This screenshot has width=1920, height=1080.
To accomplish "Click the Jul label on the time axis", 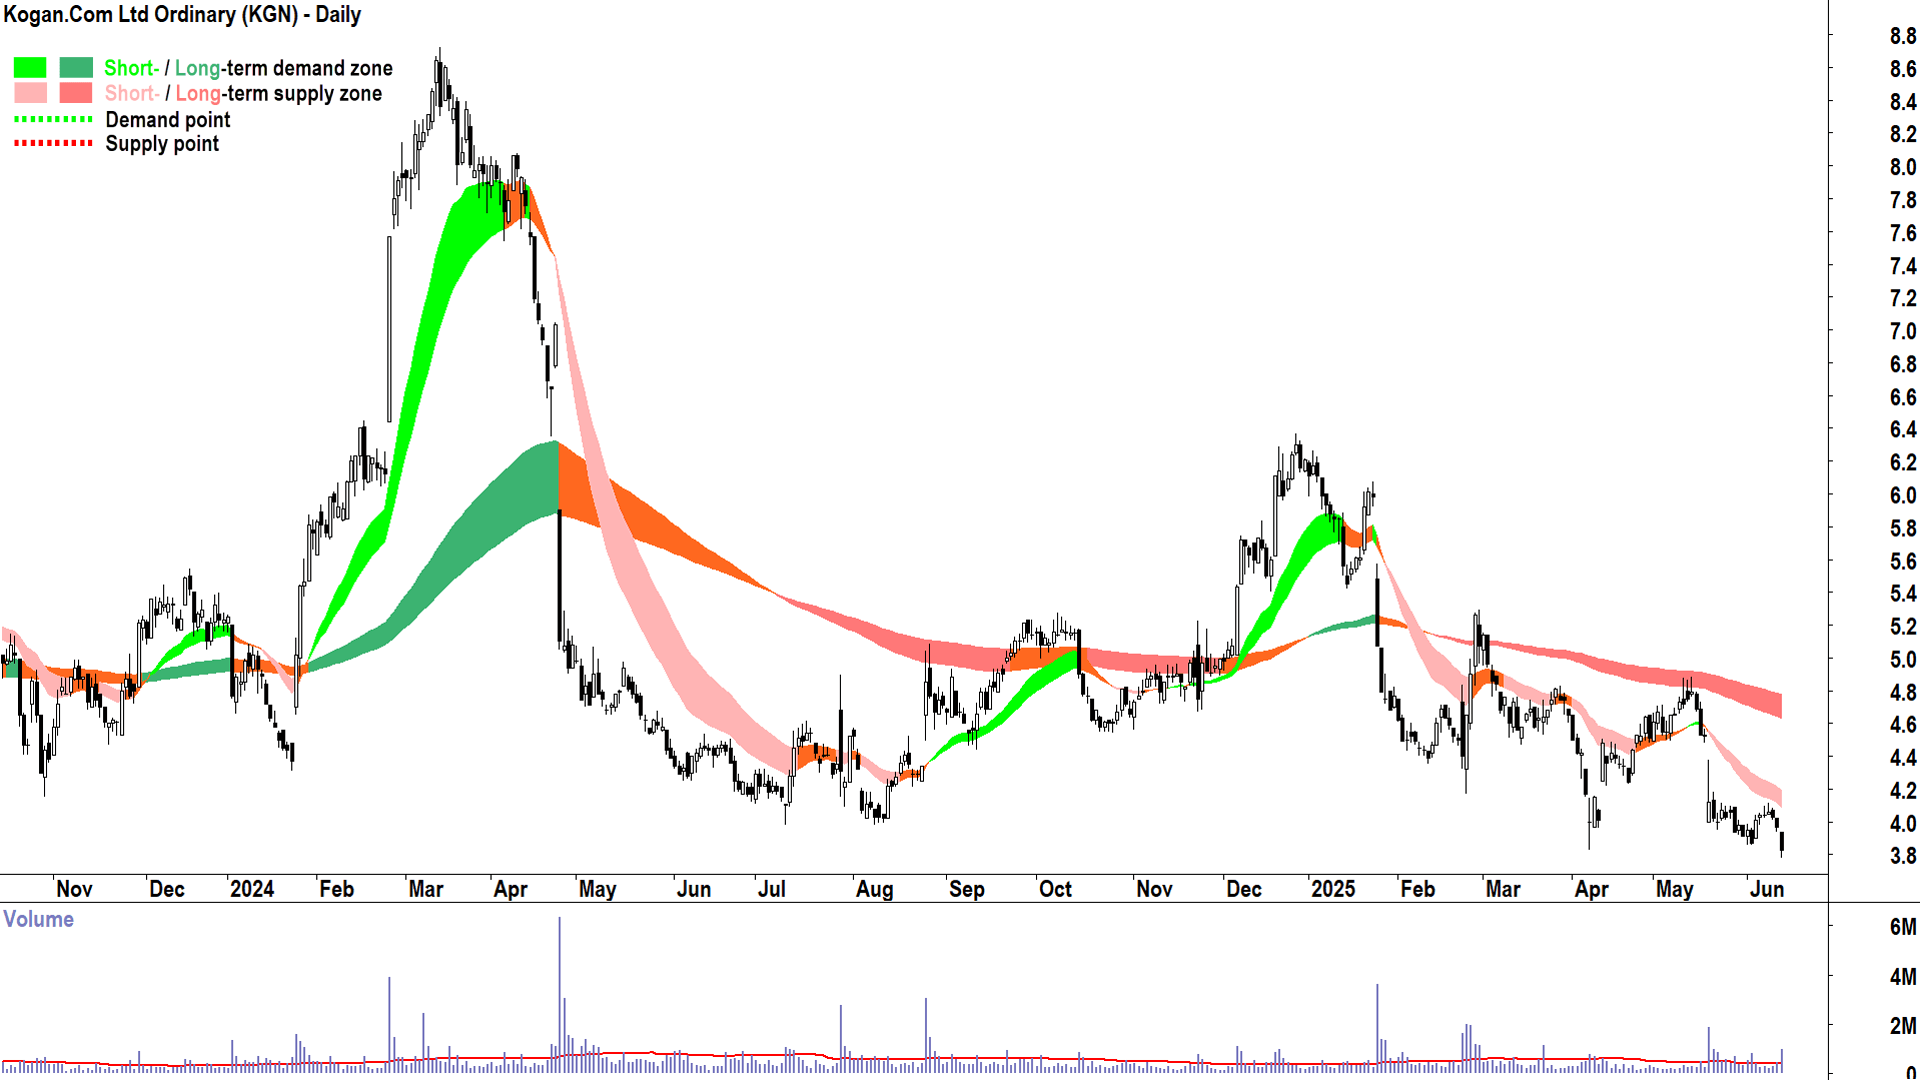I will pos(772,889).
